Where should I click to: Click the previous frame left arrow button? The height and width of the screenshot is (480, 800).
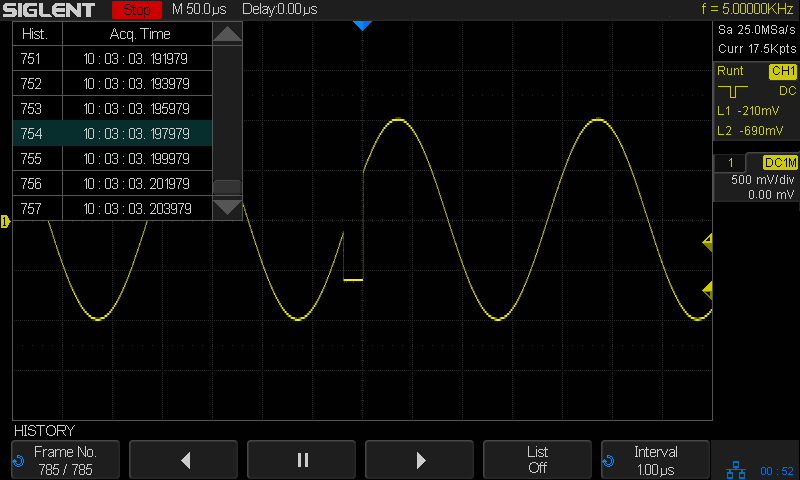(x=185, y=460)
